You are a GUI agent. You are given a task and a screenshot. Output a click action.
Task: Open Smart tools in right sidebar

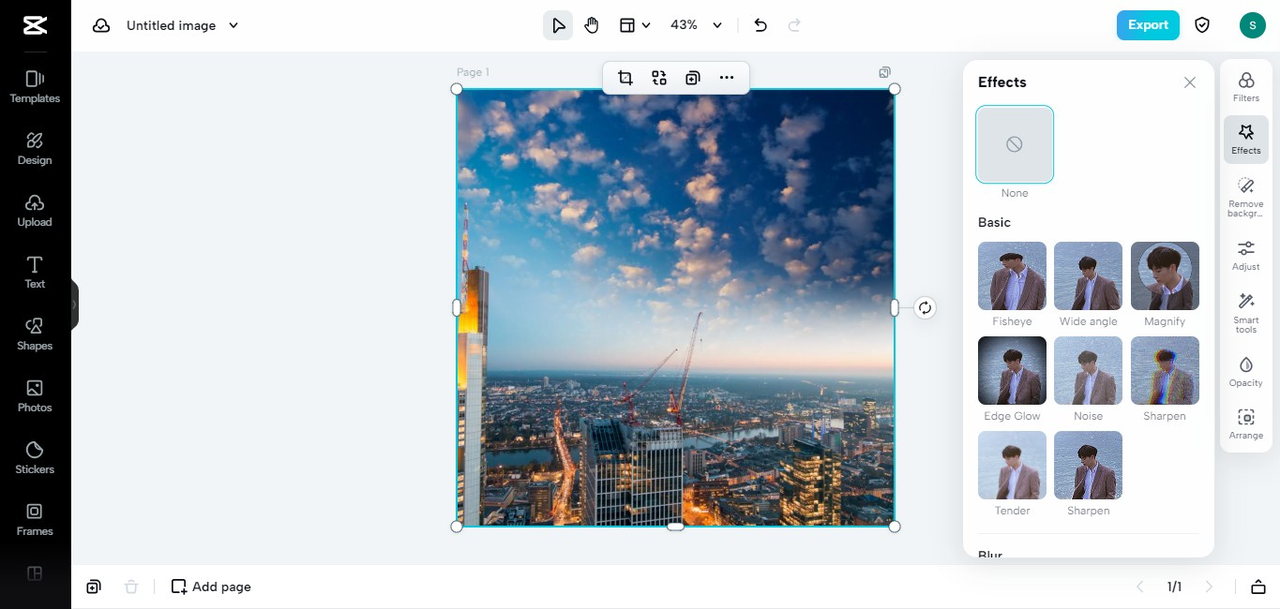(x=1246, y=312)
